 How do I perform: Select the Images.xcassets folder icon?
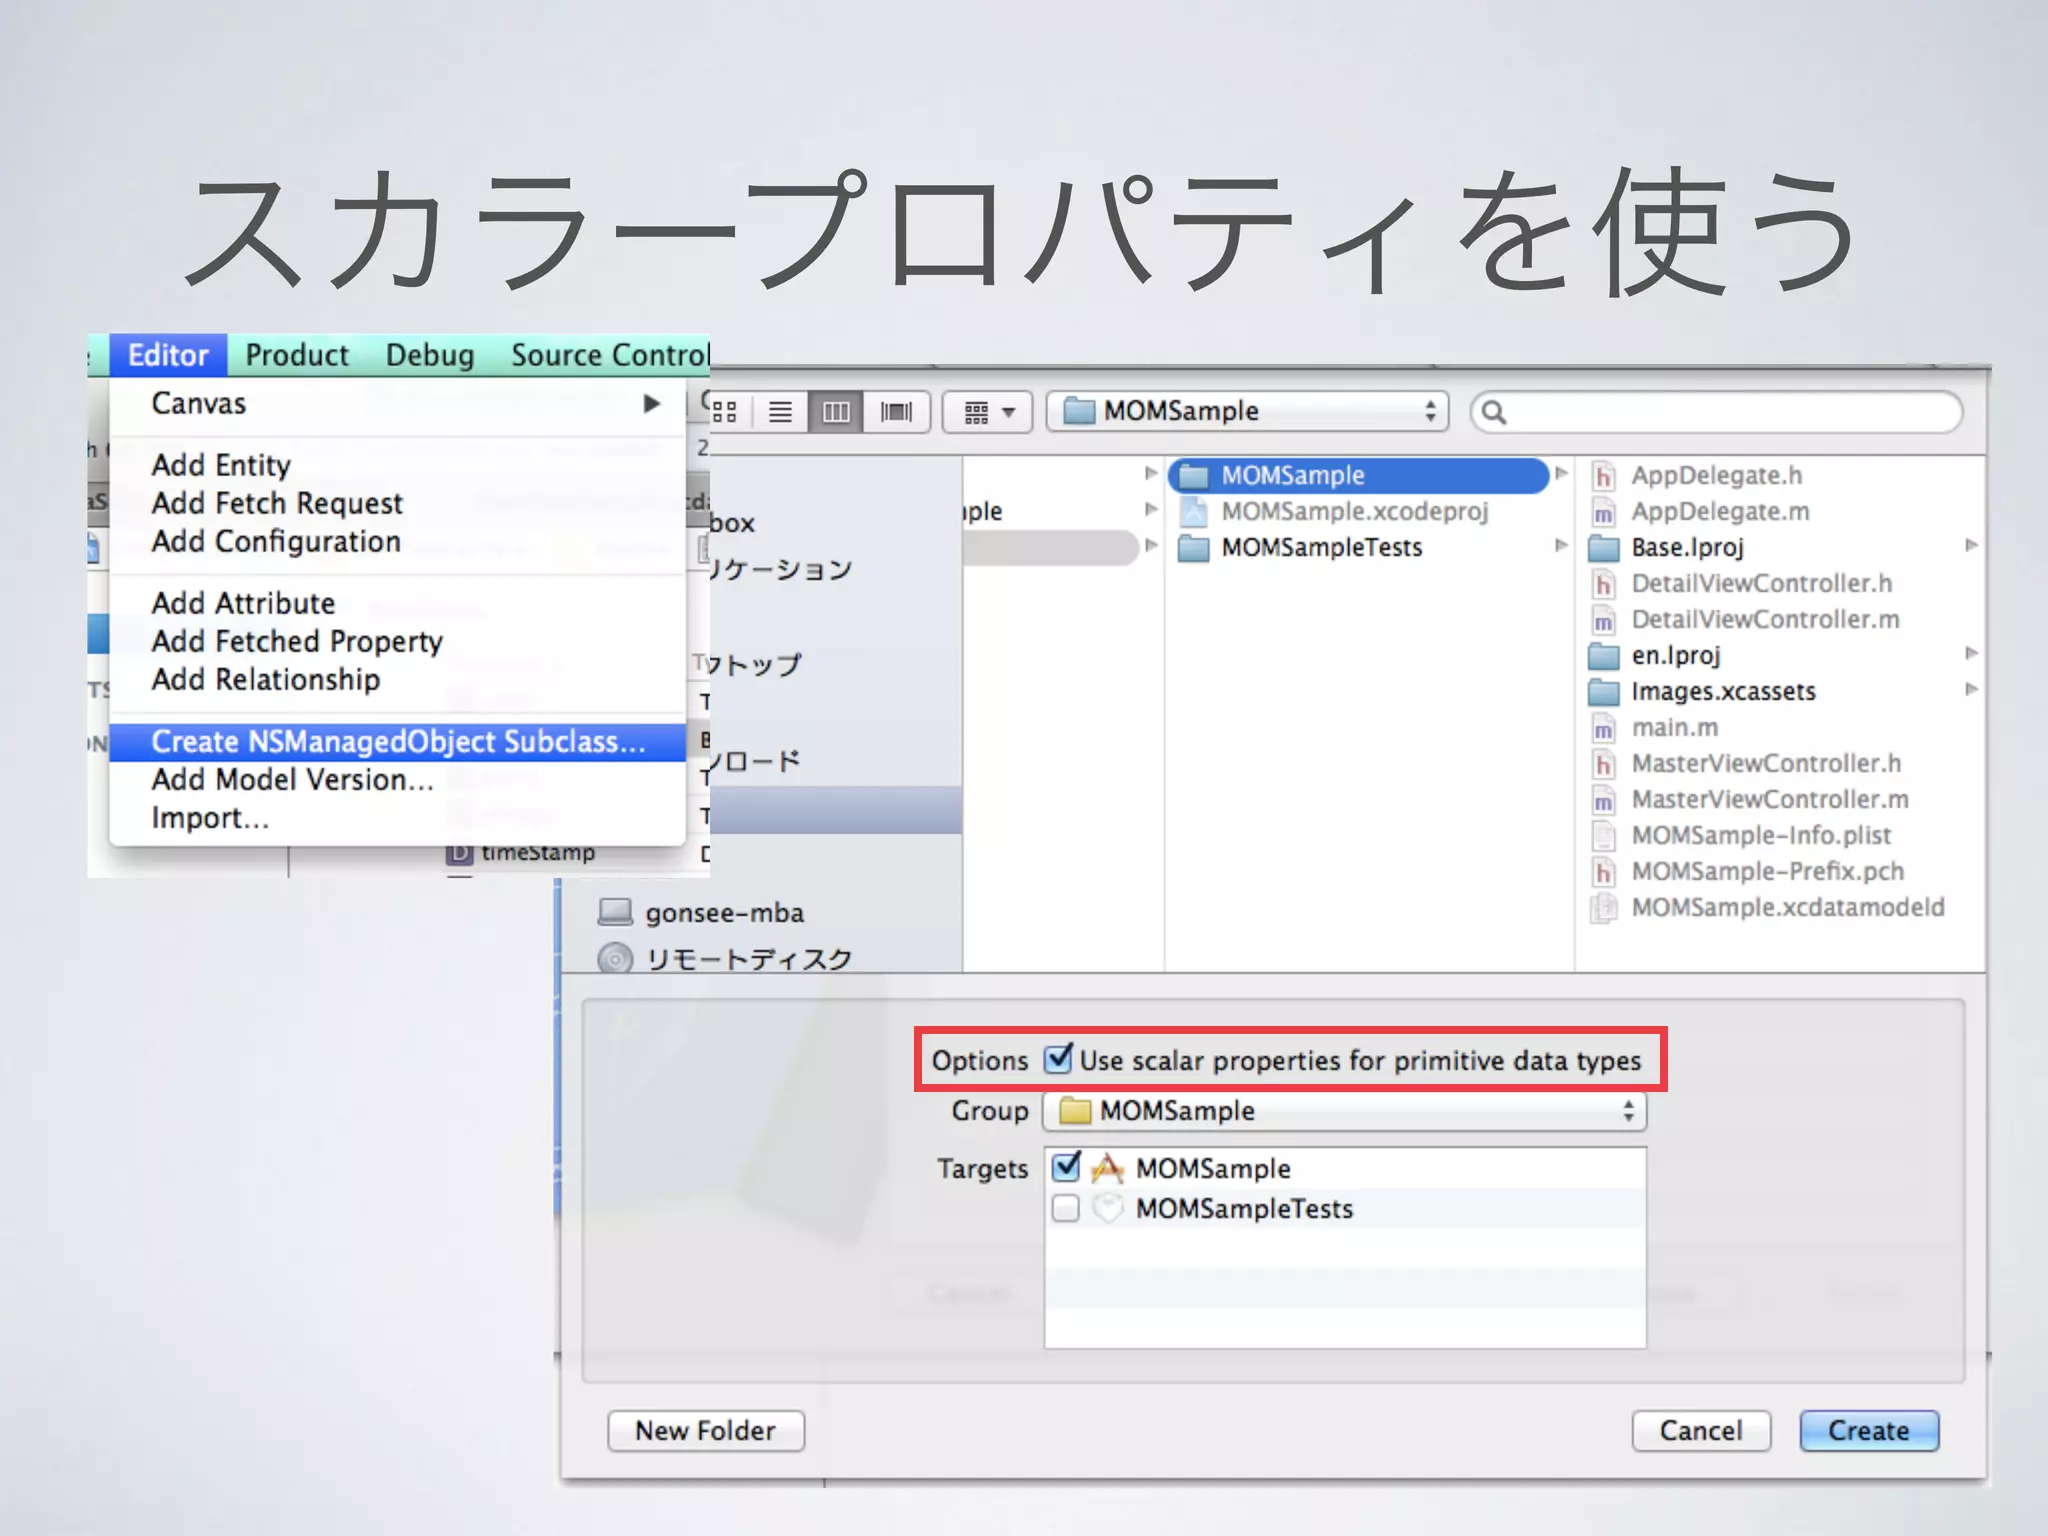click(x=1604, y=692)
